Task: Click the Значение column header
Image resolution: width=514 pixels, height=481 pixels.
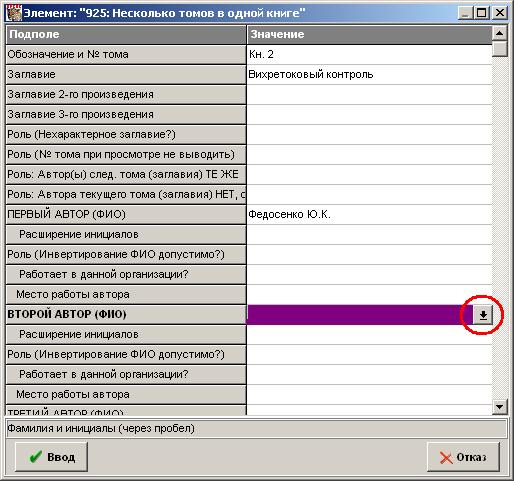Action: pyautogui.click(x=369, y=35)
